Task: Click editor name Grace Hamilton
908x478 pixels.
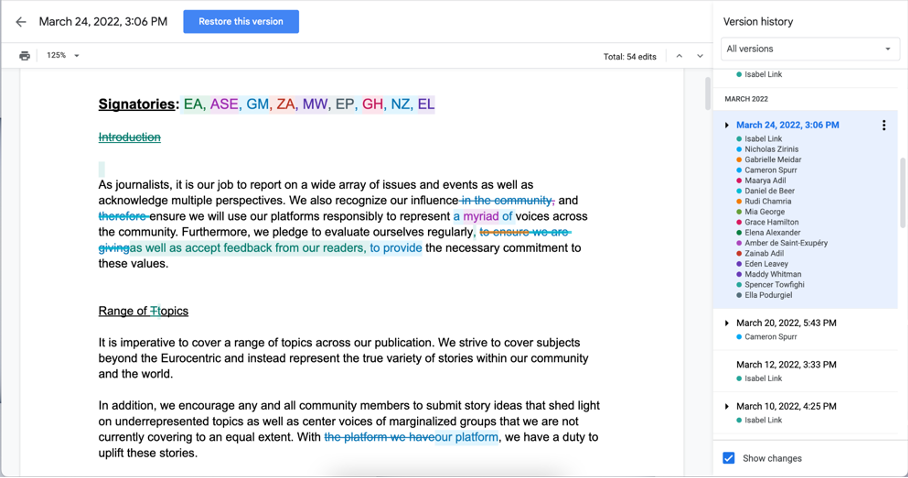Action: [x=771, y=222]
